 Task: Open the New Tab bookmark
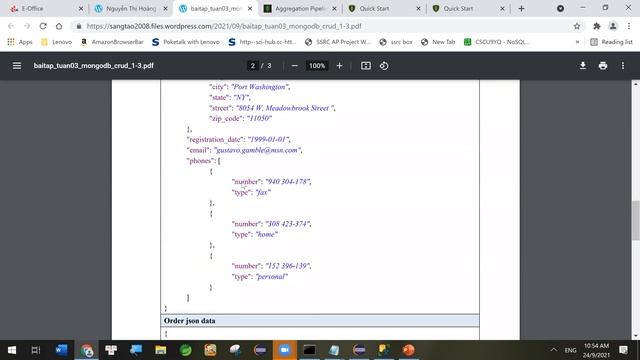tap(438, 42)
